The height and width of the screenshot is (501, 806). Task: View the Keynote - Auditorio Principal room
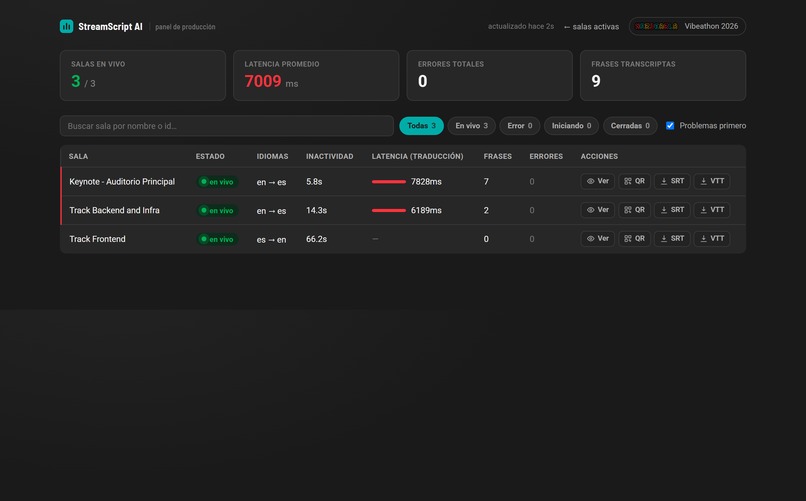pyautogui.click(x=597, y=181)
